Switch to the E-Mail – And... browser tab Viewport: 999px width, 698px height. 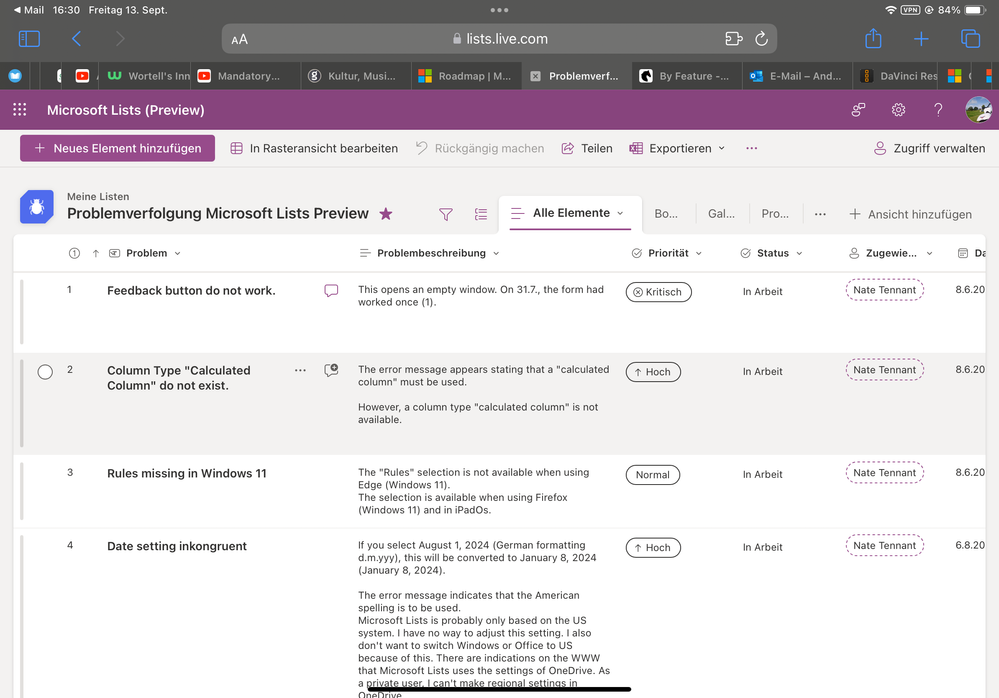coord(796,76)
